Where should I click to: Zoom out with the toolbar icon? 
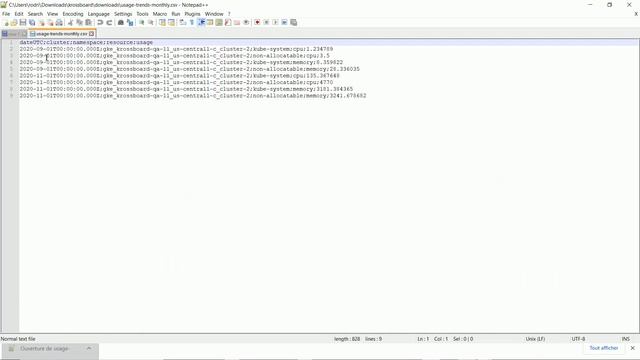click(x=151, y=22)
